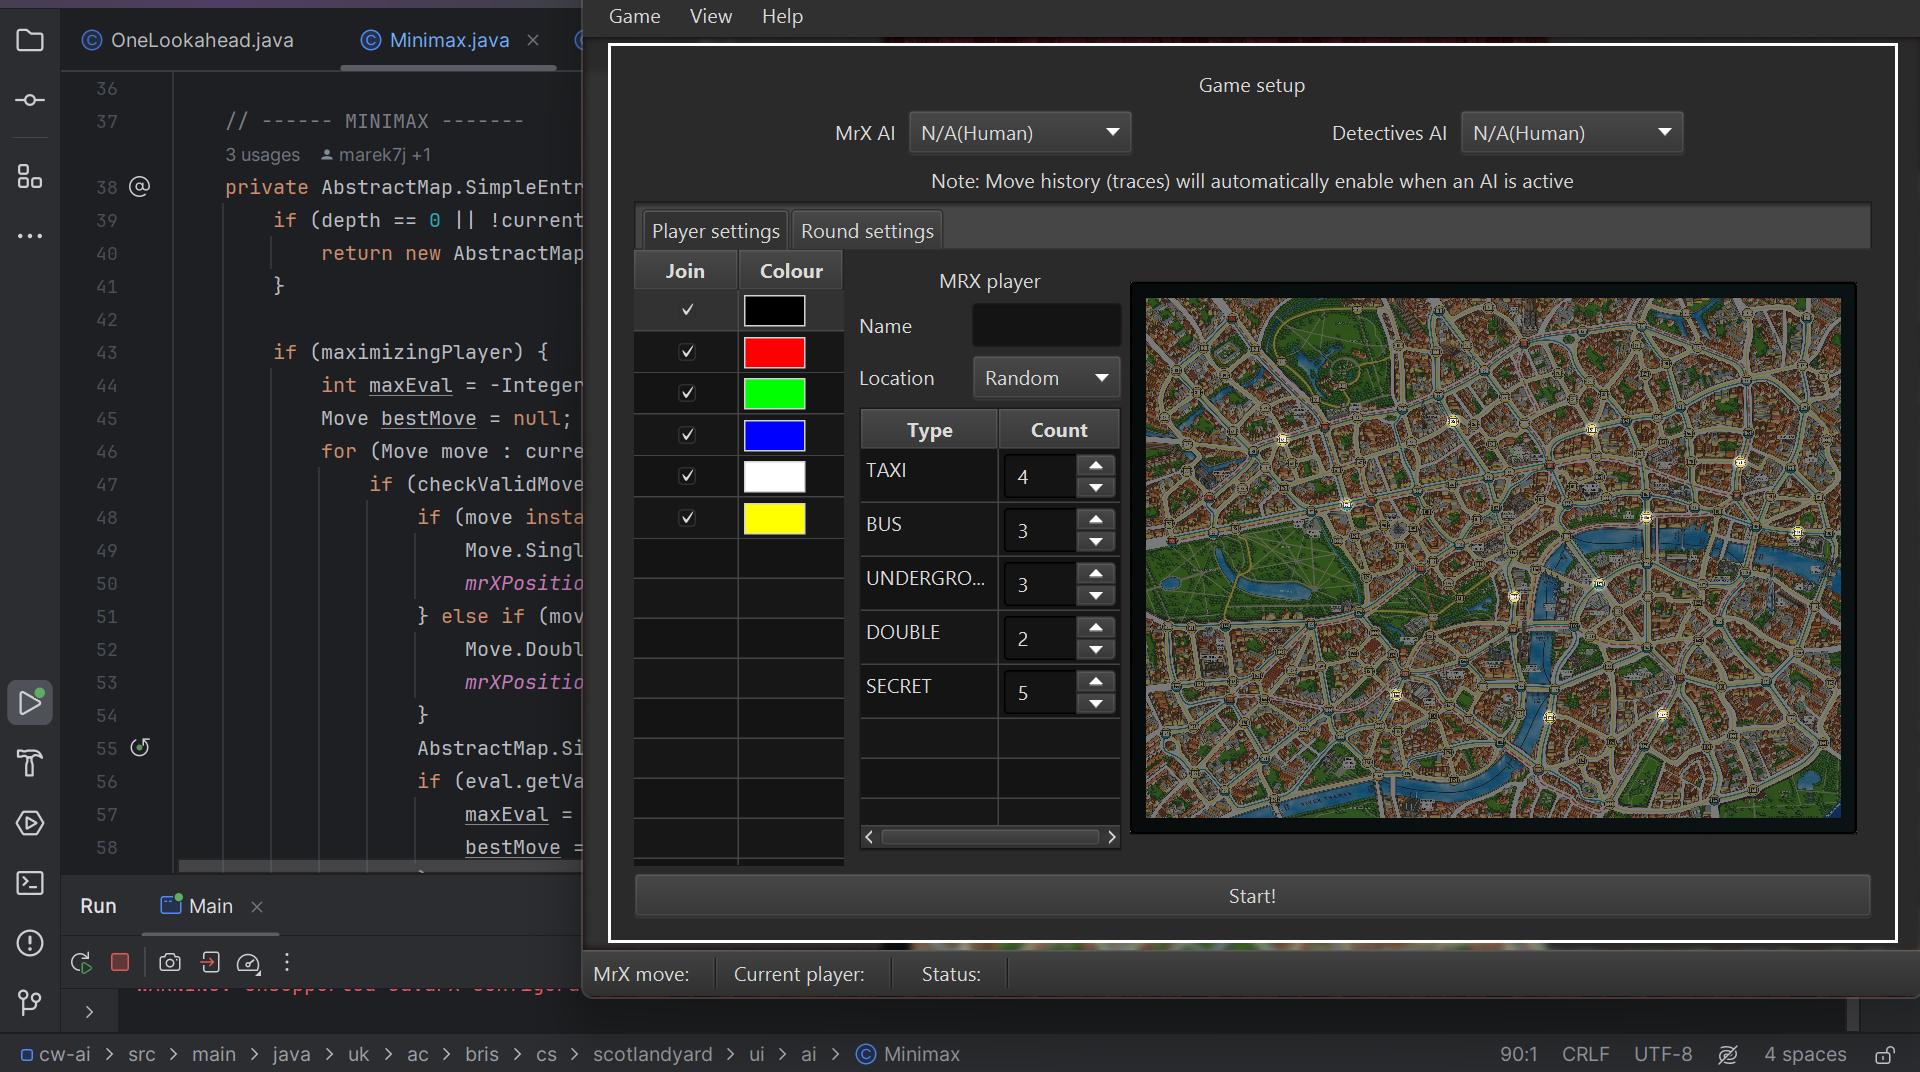Open the Game menu

tap(634, 16)
